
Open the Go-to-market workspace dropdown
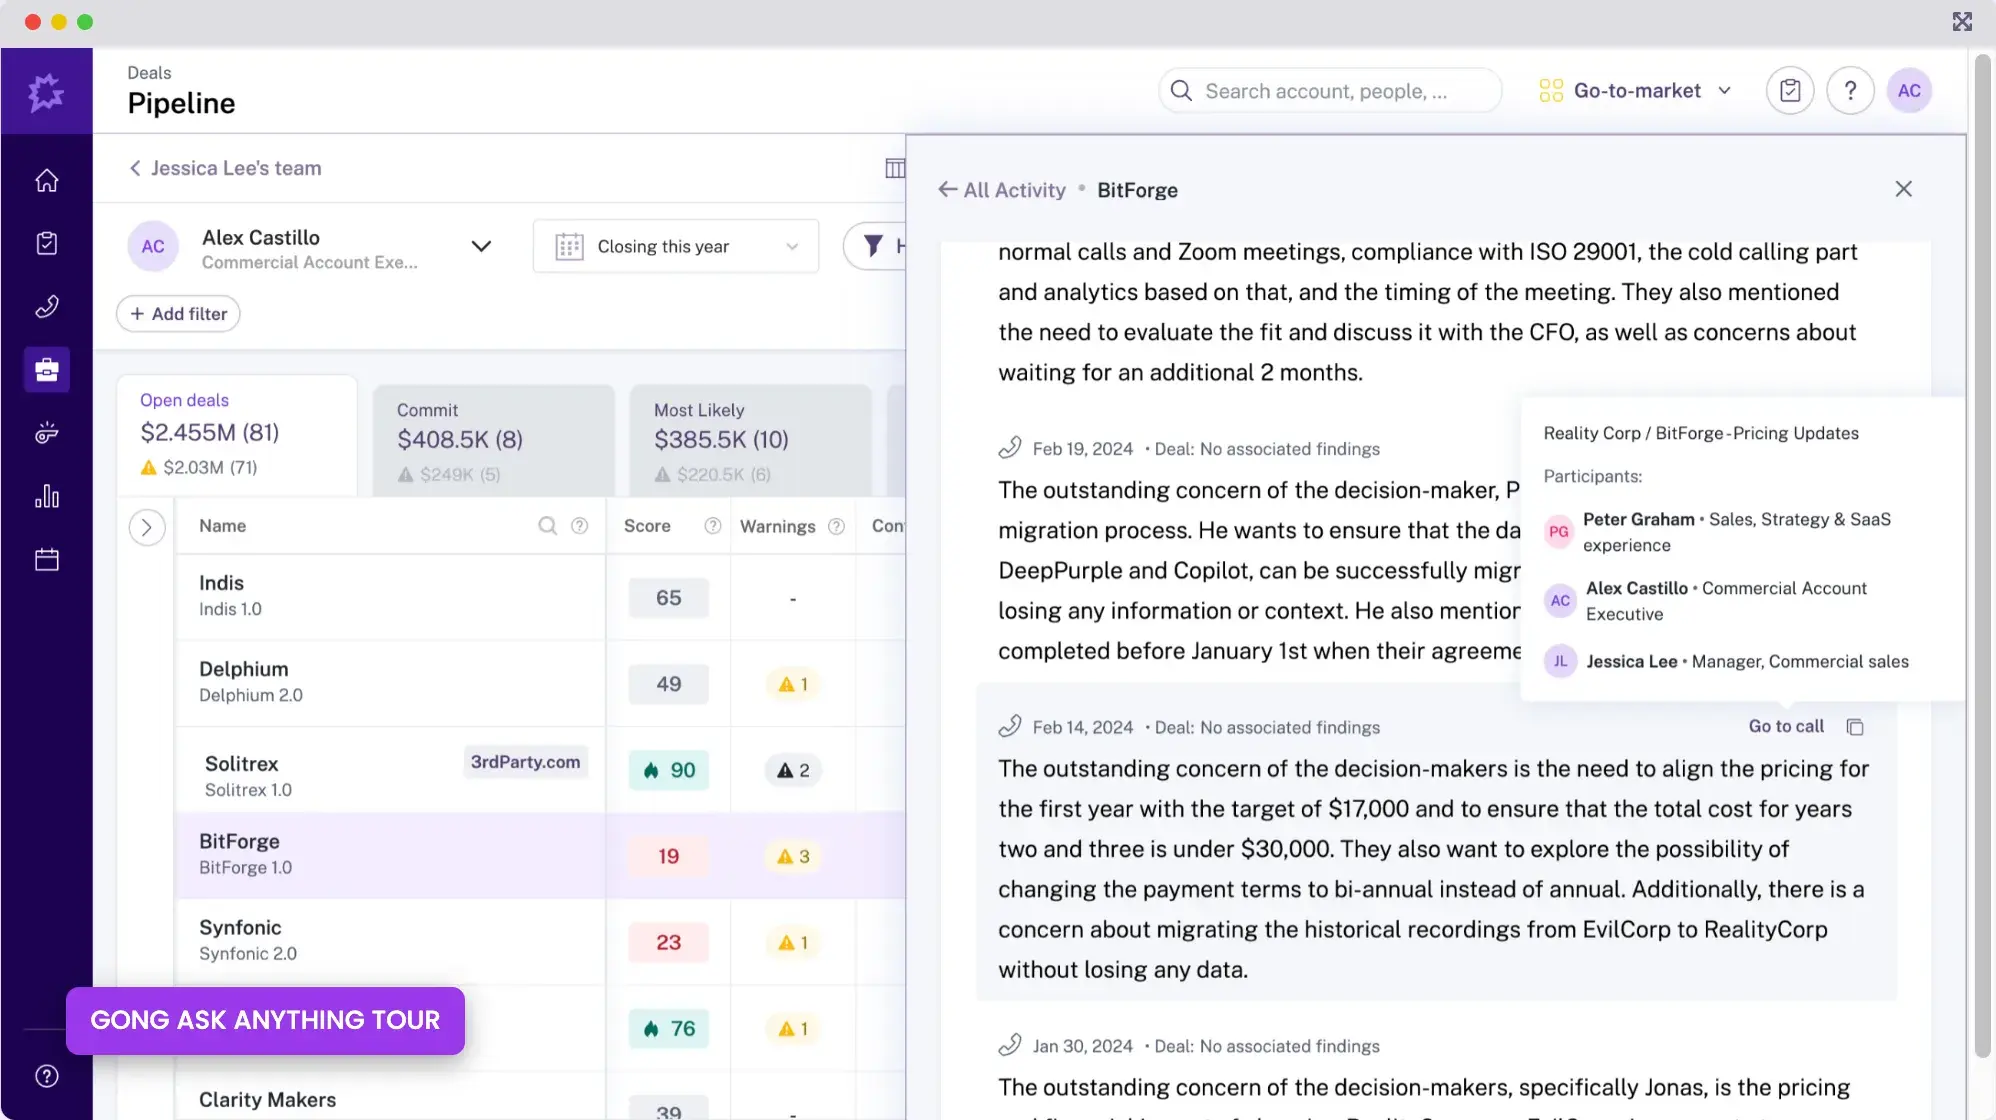click(x=1636, y=91)
